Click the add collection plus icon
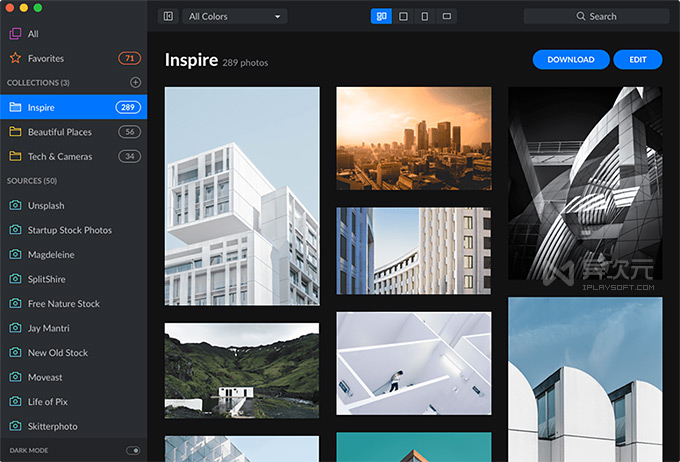Screen dimensions: 680x462 [x=136, y=82]
